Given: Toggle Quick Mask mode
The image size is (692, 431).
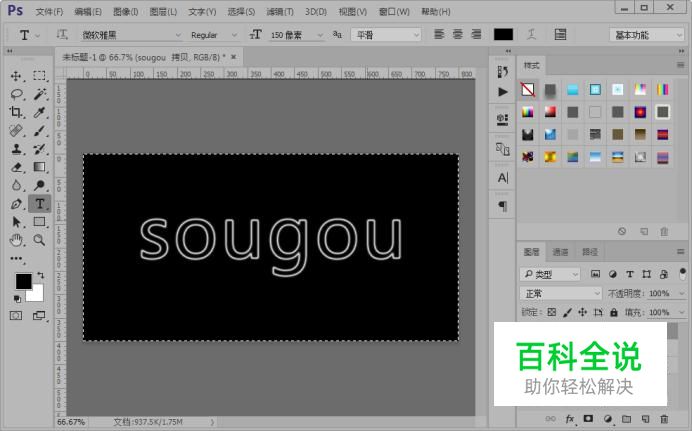Looking at the screenshot, I should point(16,315).
